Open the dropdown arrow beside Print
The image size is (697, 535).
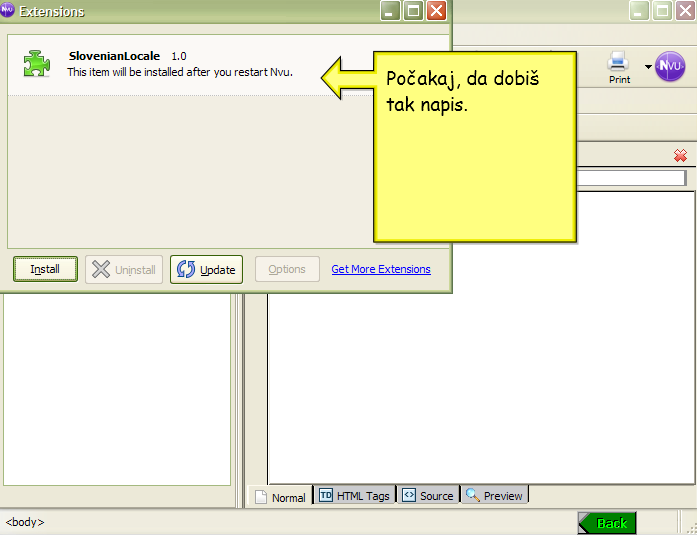tap(647, 67)
